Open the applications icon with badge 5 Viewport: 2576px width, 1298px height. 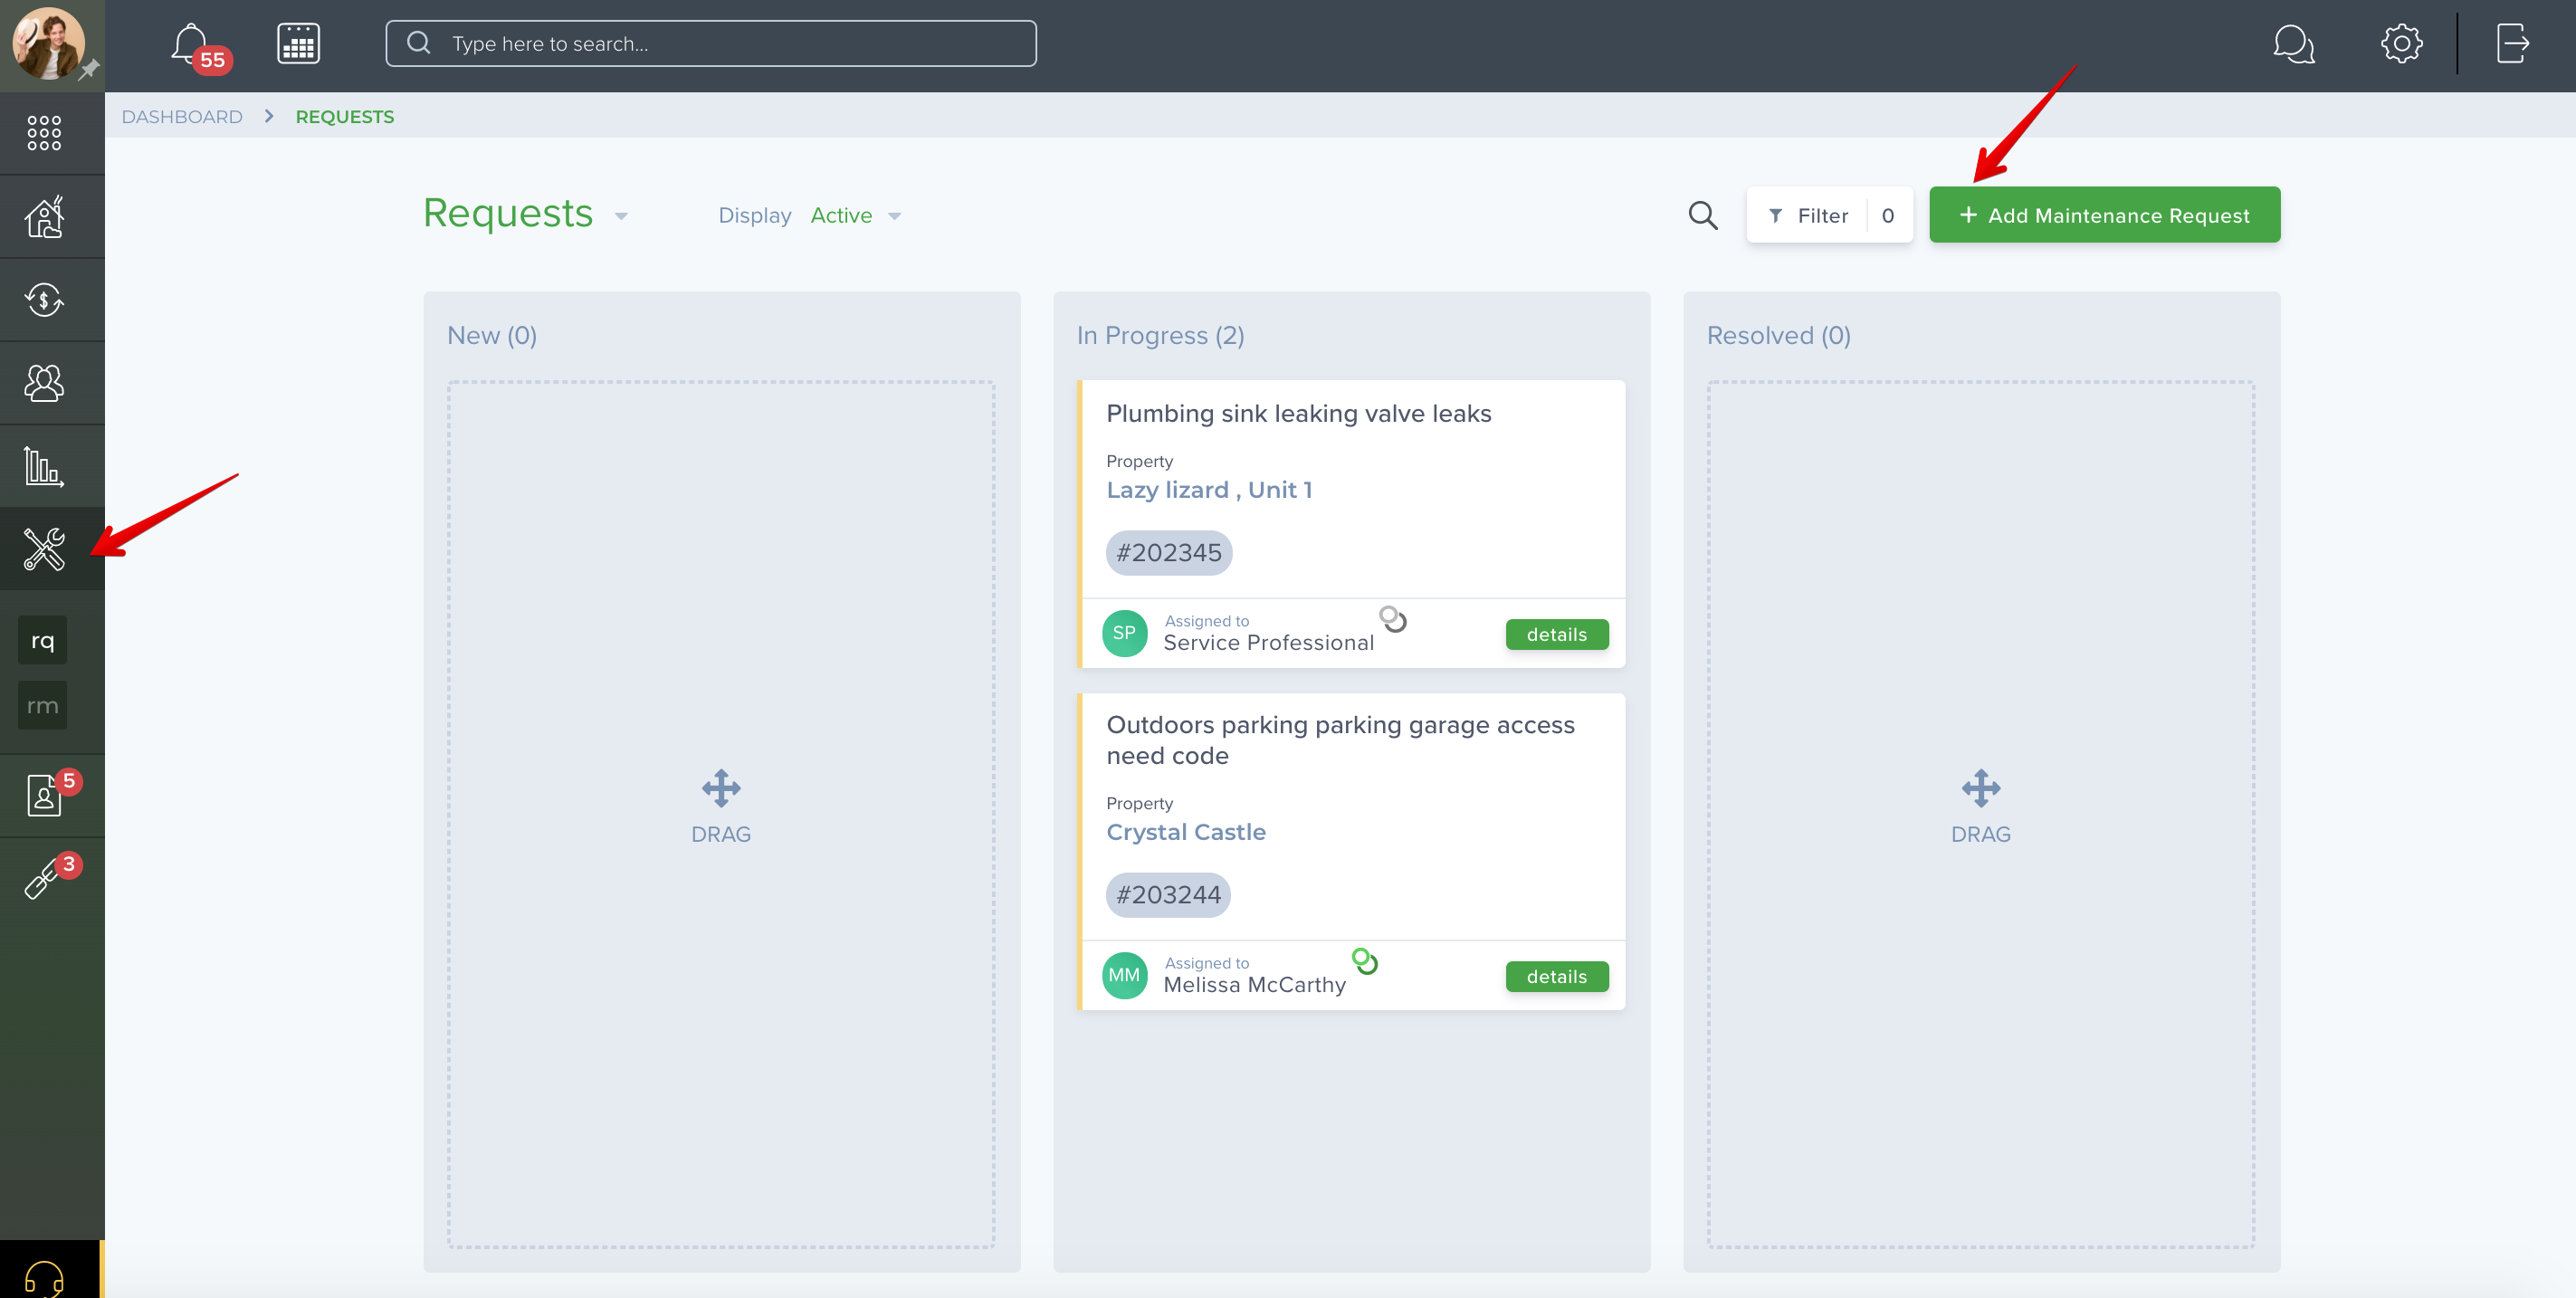point(44,796)
